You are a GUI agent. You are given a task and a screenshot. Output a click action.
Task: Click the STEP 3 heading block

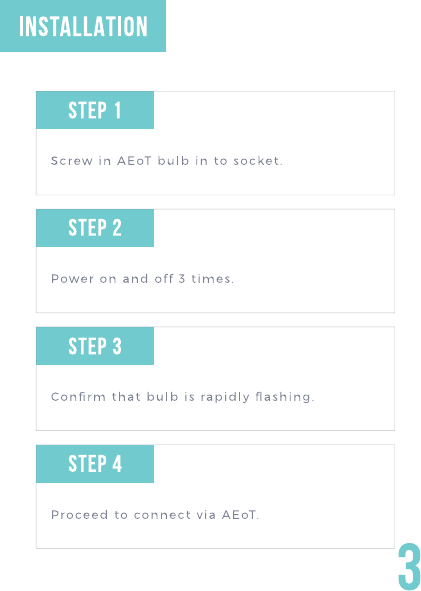coord(95,346)
